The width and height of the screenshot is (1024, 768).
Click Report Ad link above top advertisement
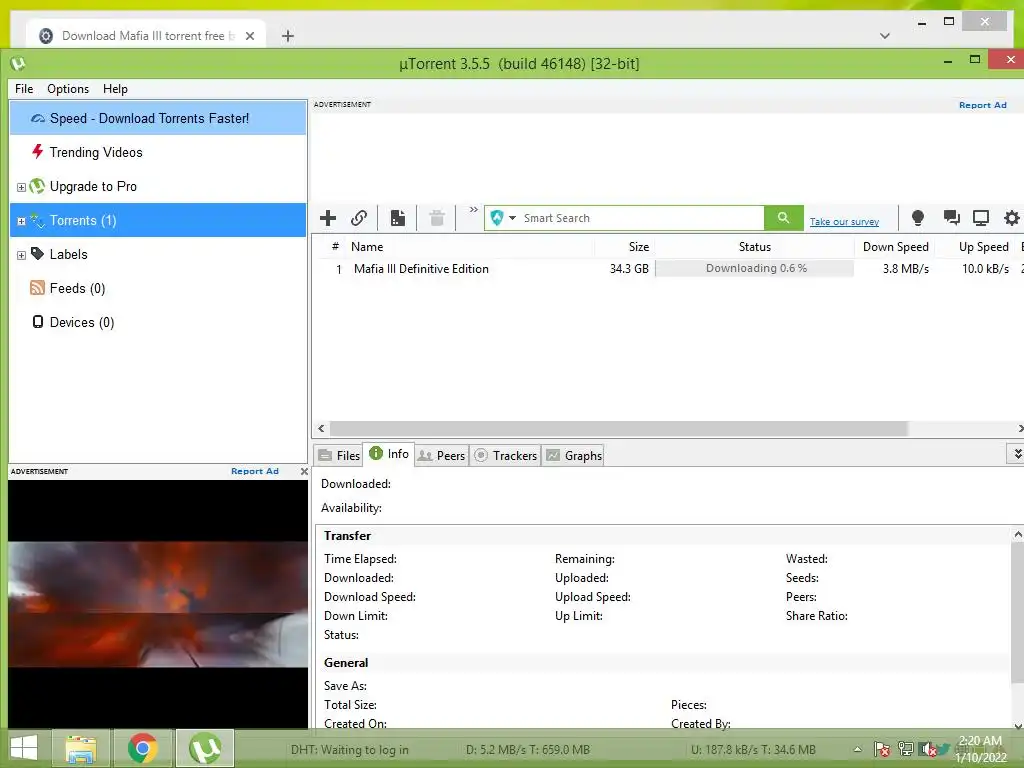(x=982, y=105)
